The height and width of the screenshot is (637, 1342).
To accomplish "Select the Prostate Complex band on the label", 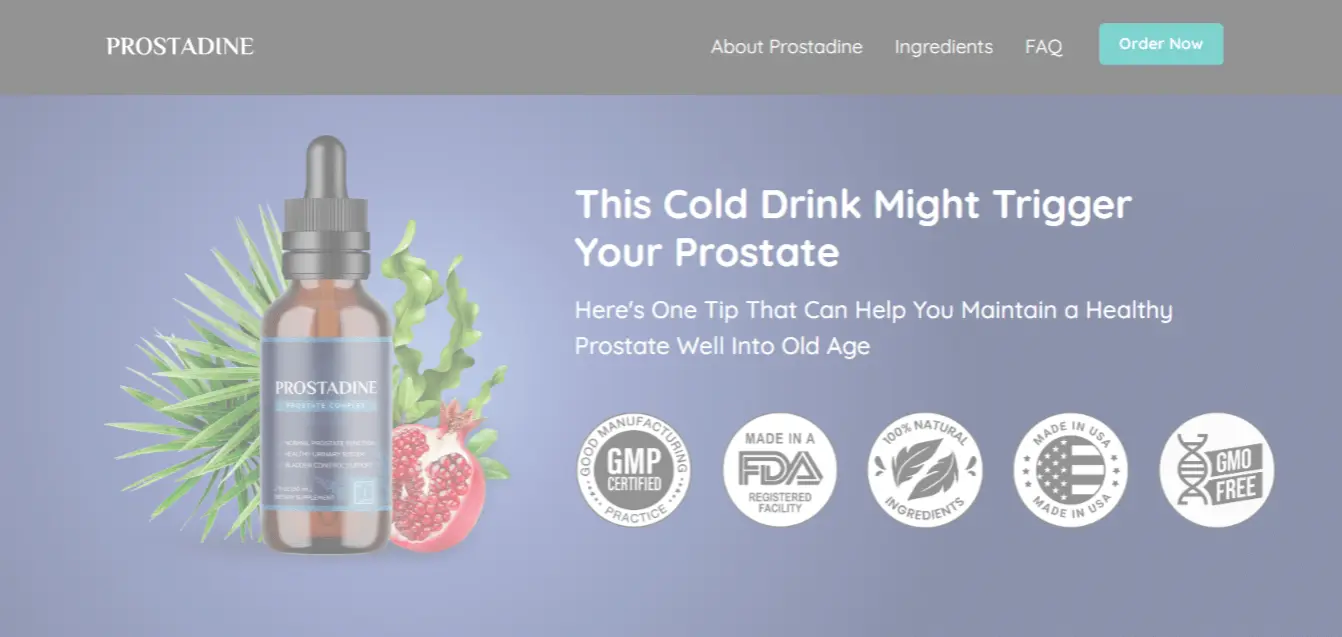I will coord(326,405).
